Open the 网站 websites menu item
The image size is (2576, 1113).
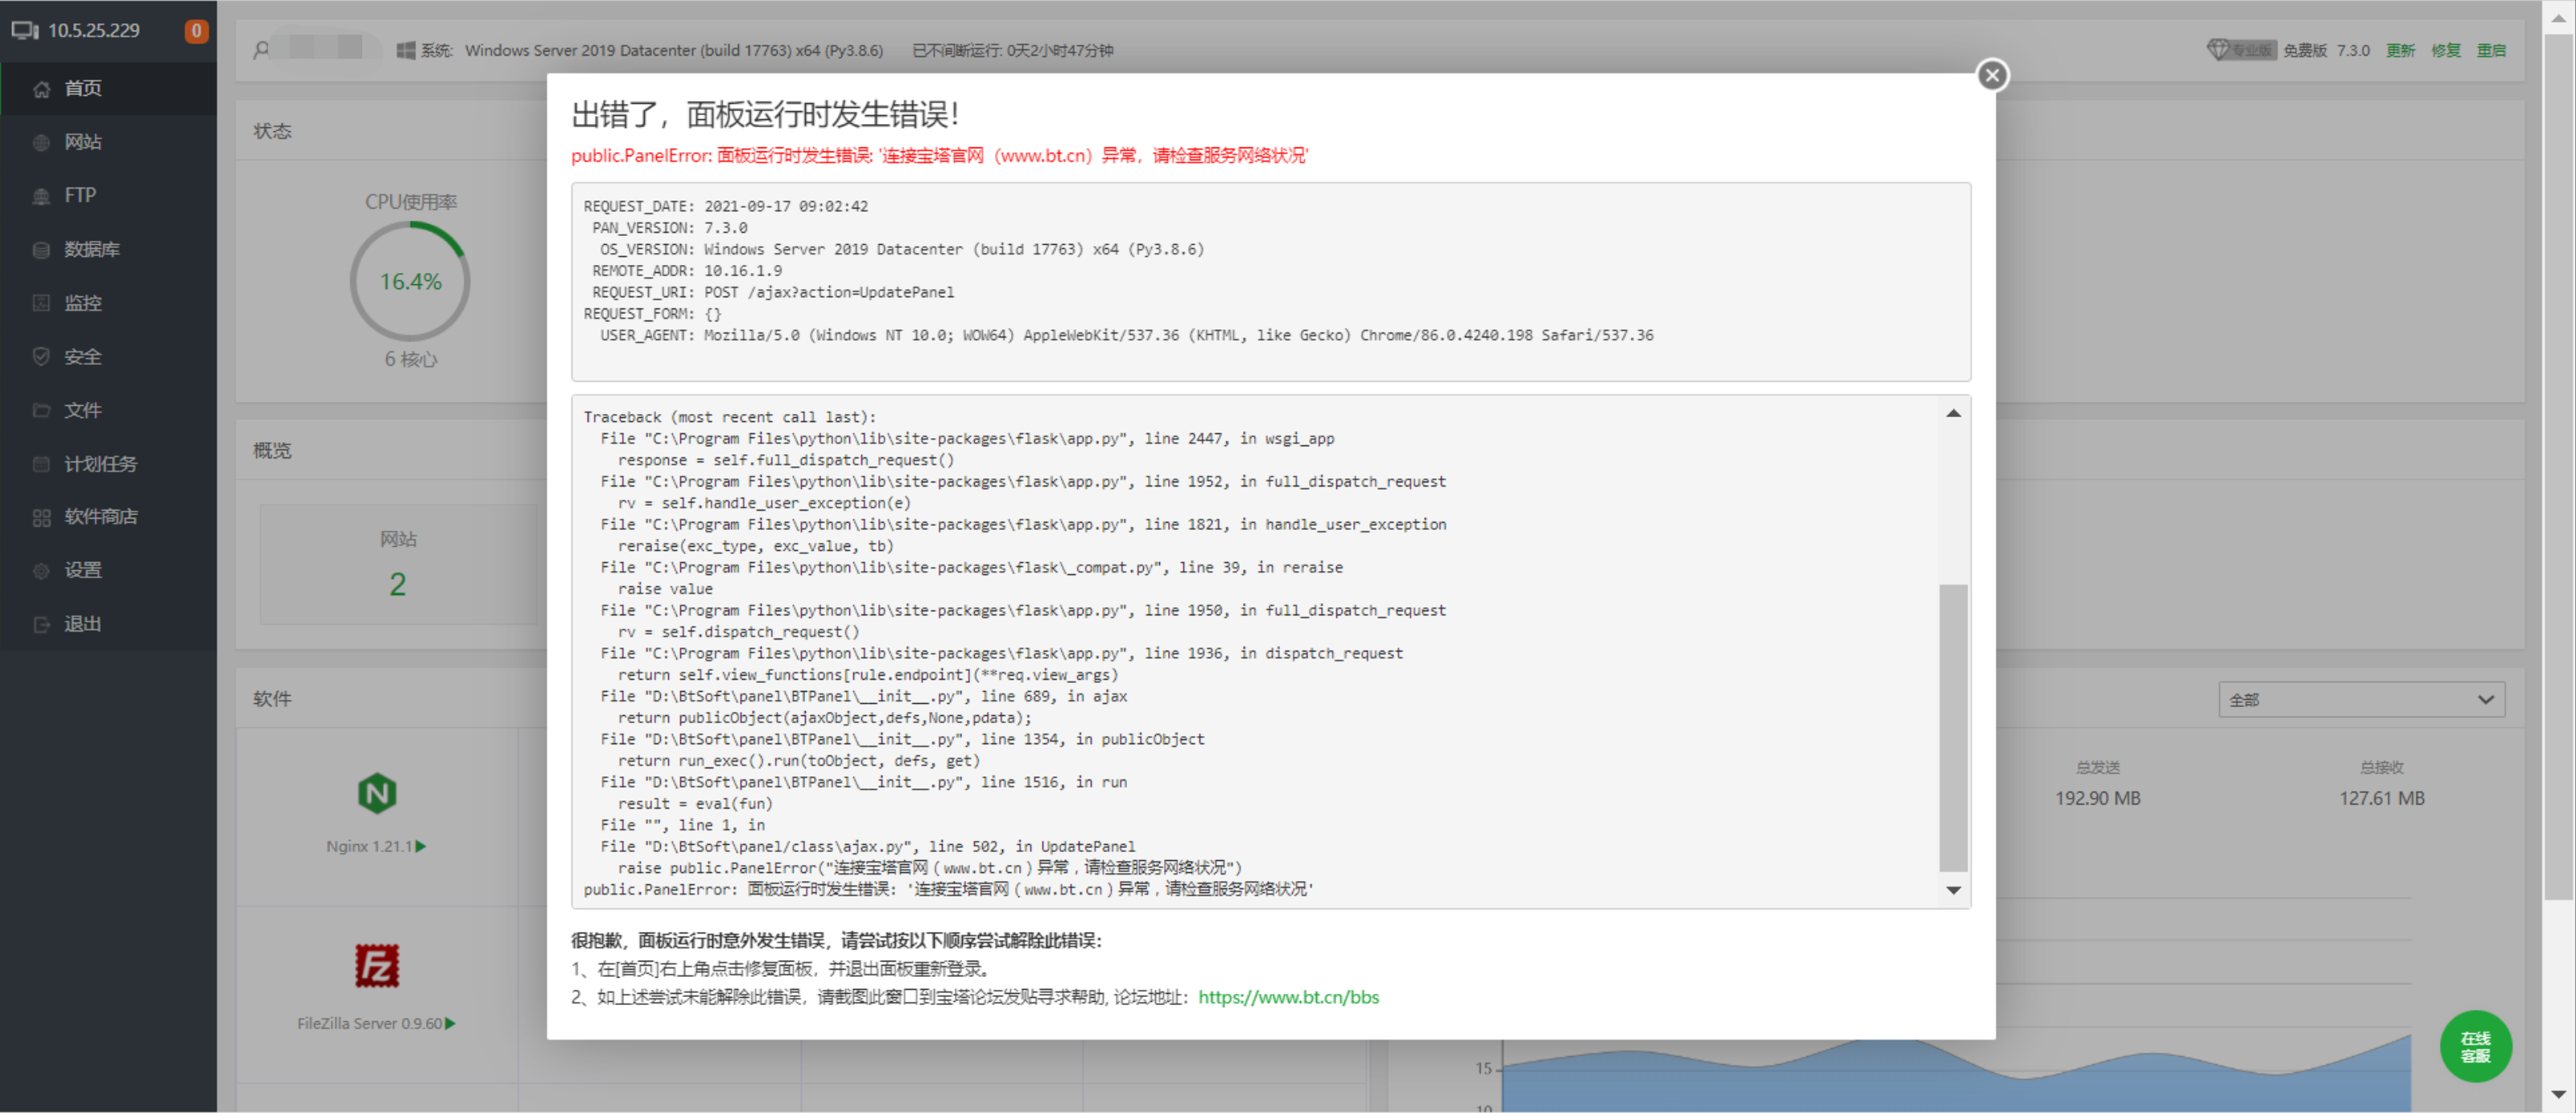coord(108,142)
